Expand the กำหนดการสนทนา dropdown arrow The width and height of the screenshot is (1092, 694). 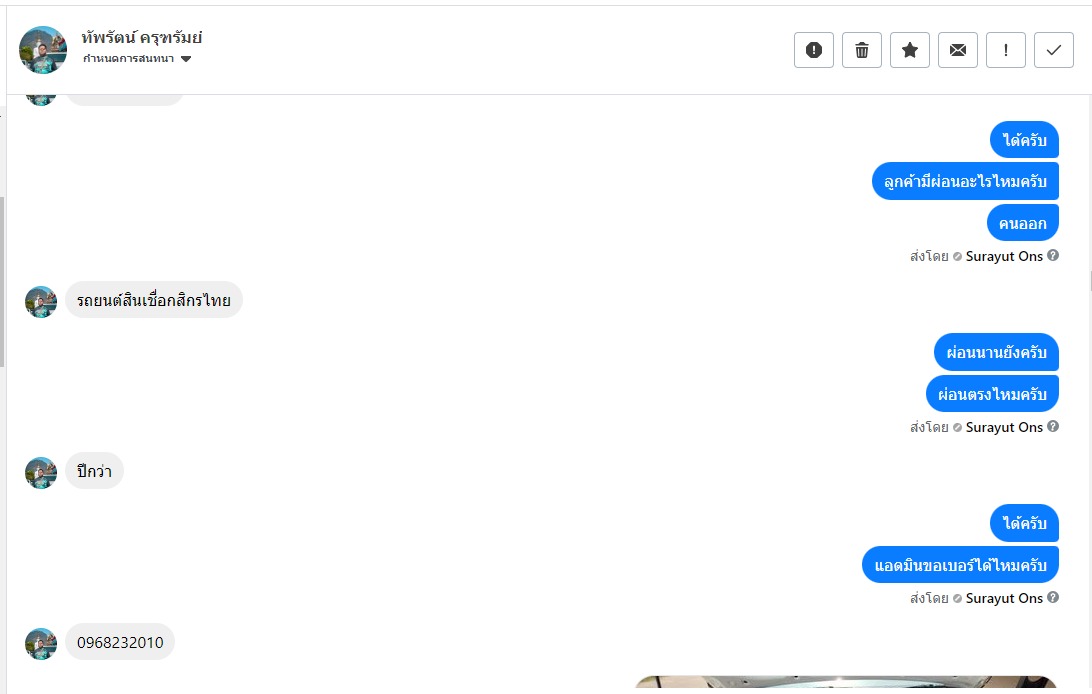point(186,59)
